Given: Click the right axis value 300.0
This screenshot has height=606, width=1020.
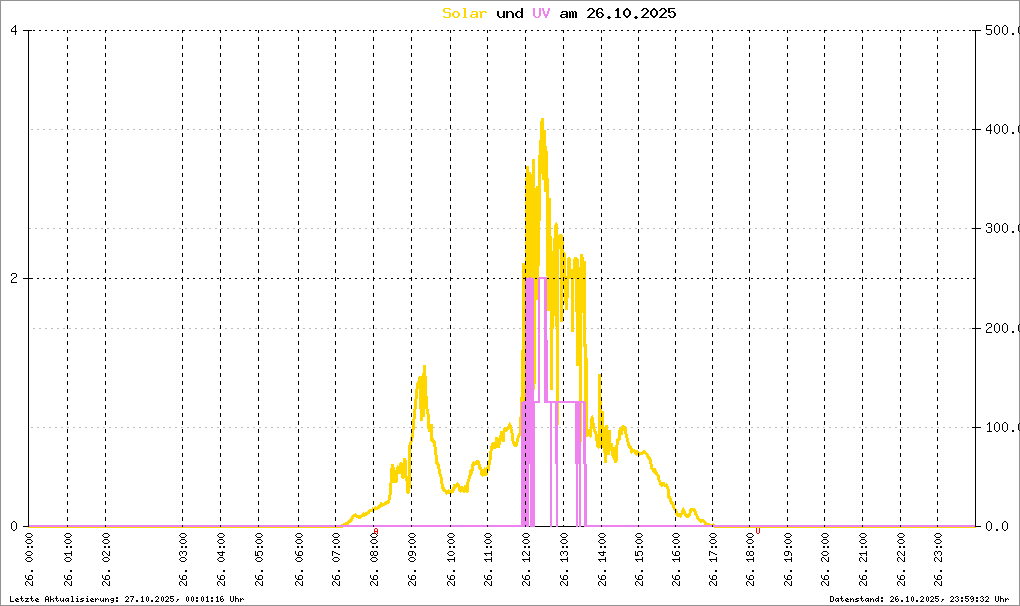Looking at the screenshot, I should tap(996, 228).
